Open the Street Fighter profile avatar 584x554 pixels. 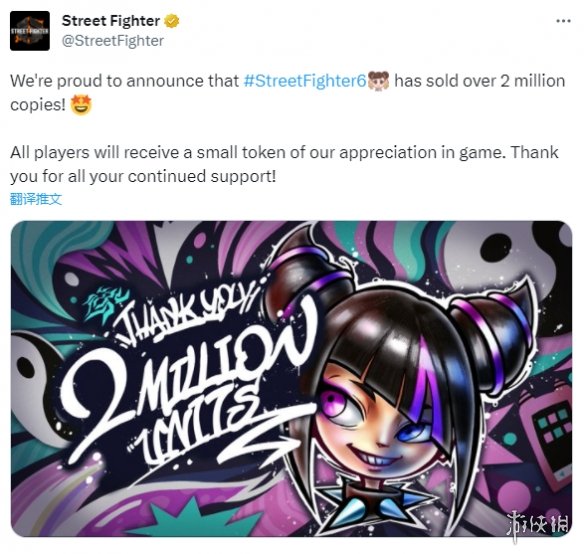click(x=30, y=31)
